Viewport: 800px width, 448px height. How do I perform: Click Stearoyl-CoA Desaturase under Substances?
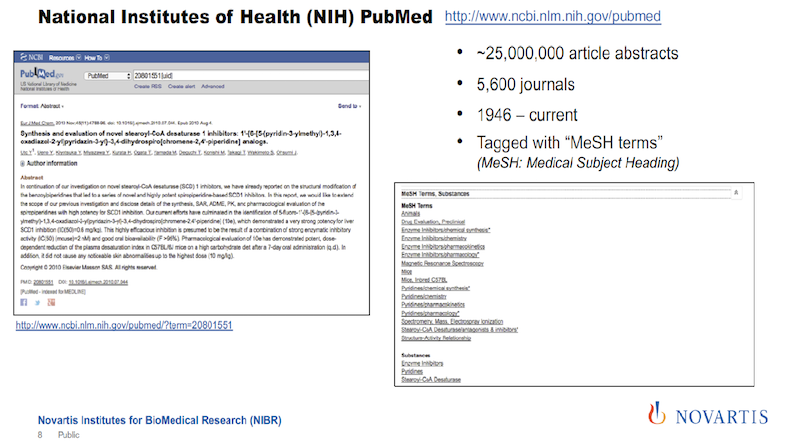click(431, 380)
